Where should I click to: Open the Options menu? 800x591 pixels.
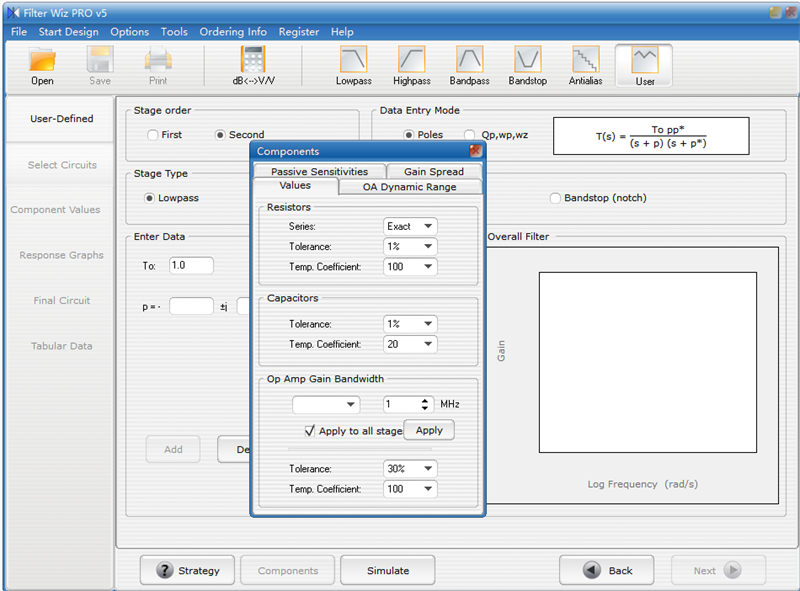tap(130, 32)
